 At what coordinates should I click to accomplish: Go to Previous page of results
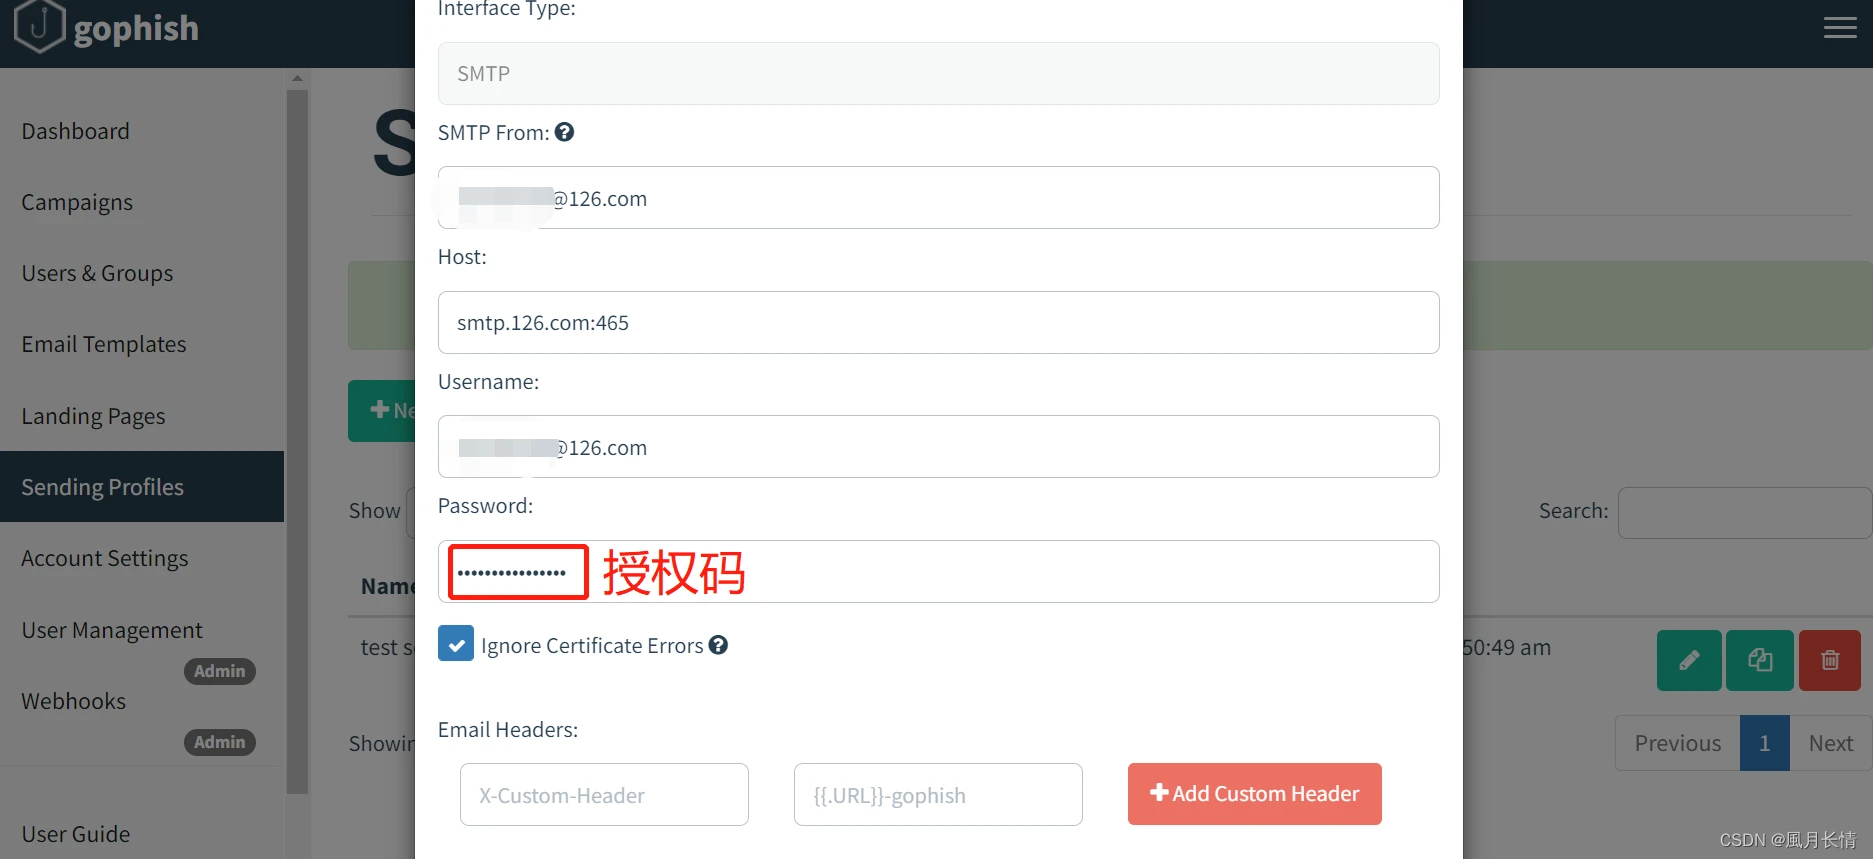[1678, 743]
